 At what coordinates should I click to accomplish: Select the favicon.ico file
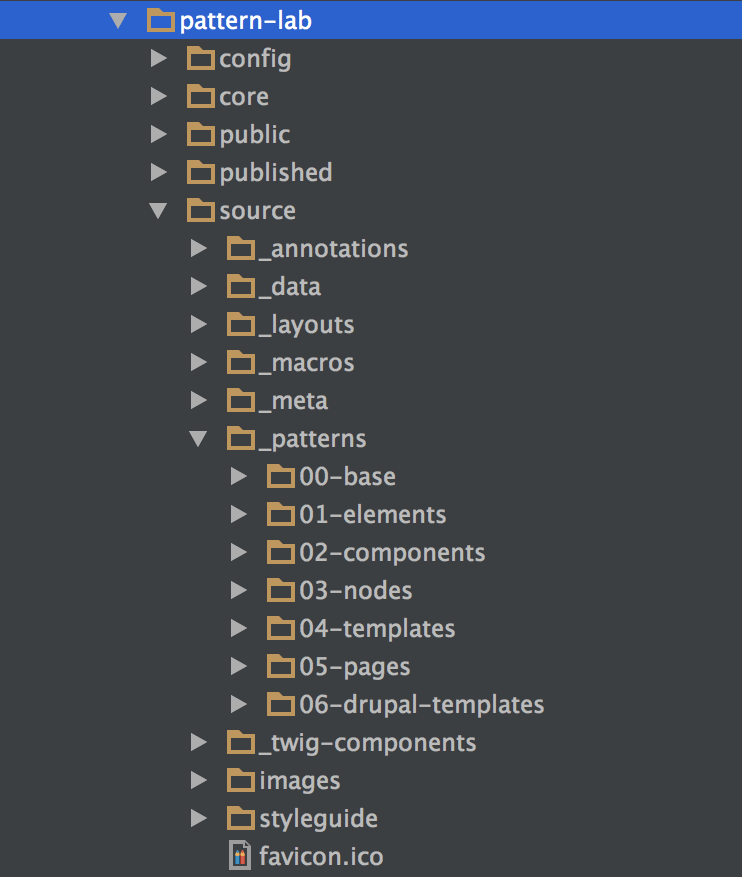(x=320, y=855)
